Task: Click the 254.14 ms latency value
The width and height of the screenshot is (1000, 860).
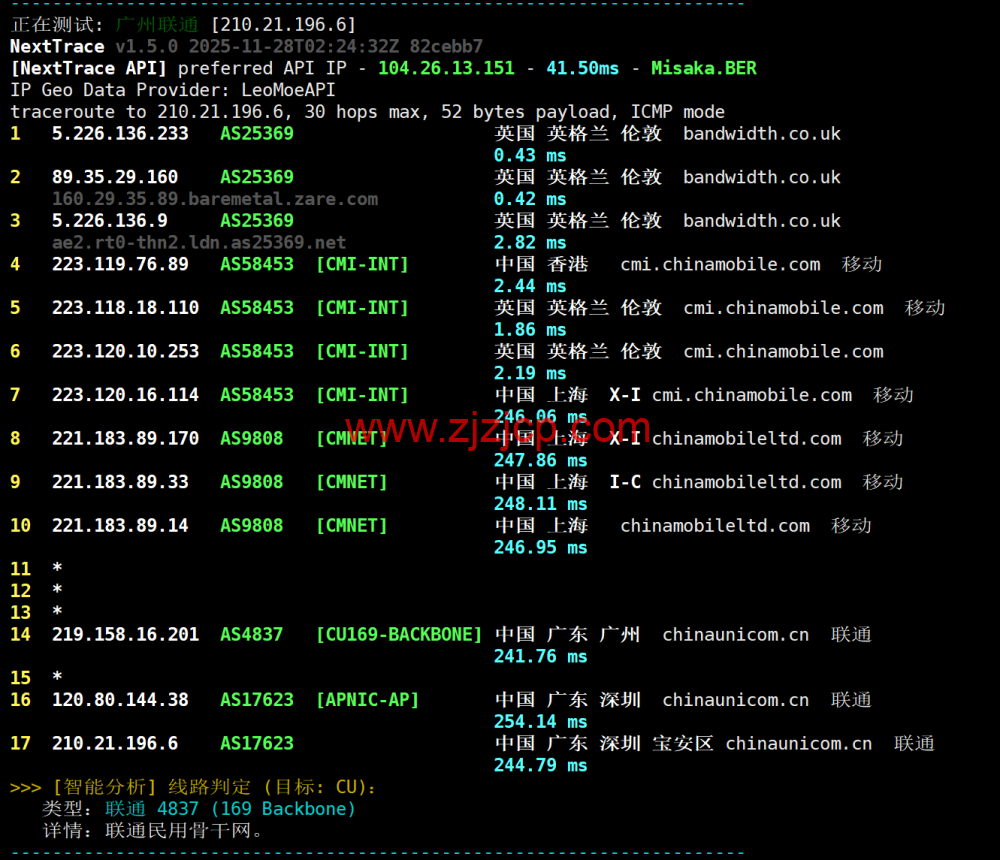Action: click(x=540, y=721)
